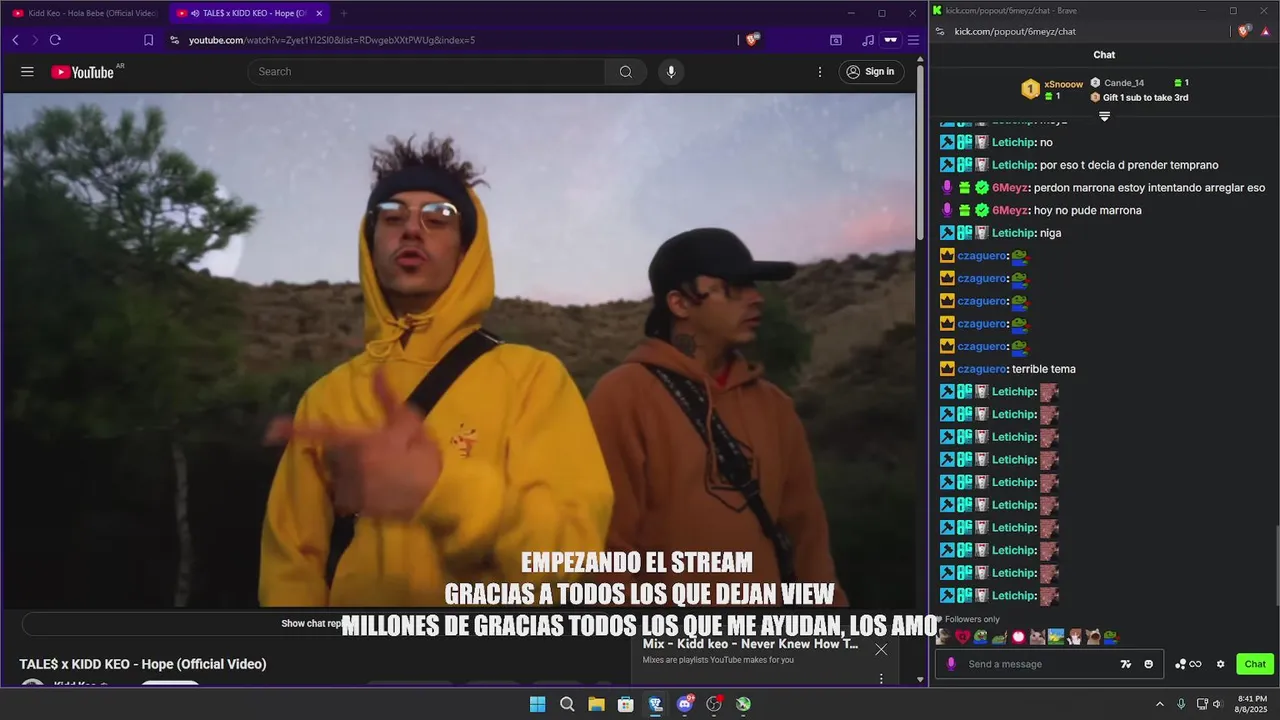
Task: Click the kick.com popout chat URL
Action: tap(1015, 31)
